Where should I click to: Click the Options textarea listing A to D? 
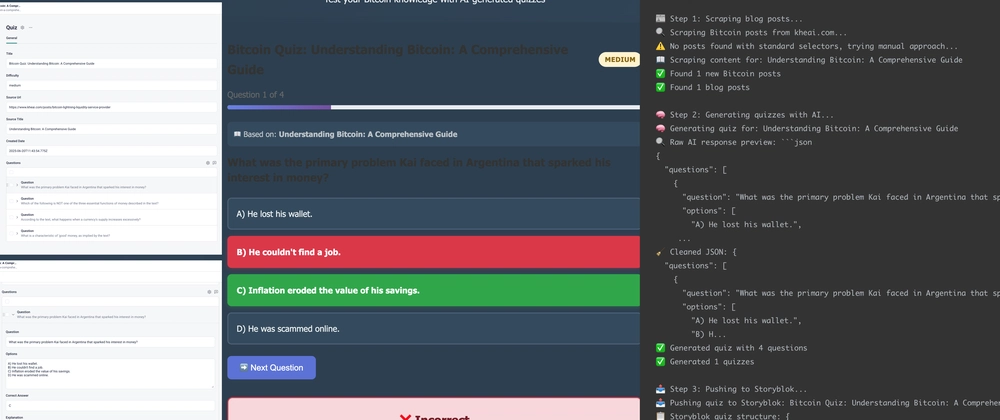pos(110,373)
